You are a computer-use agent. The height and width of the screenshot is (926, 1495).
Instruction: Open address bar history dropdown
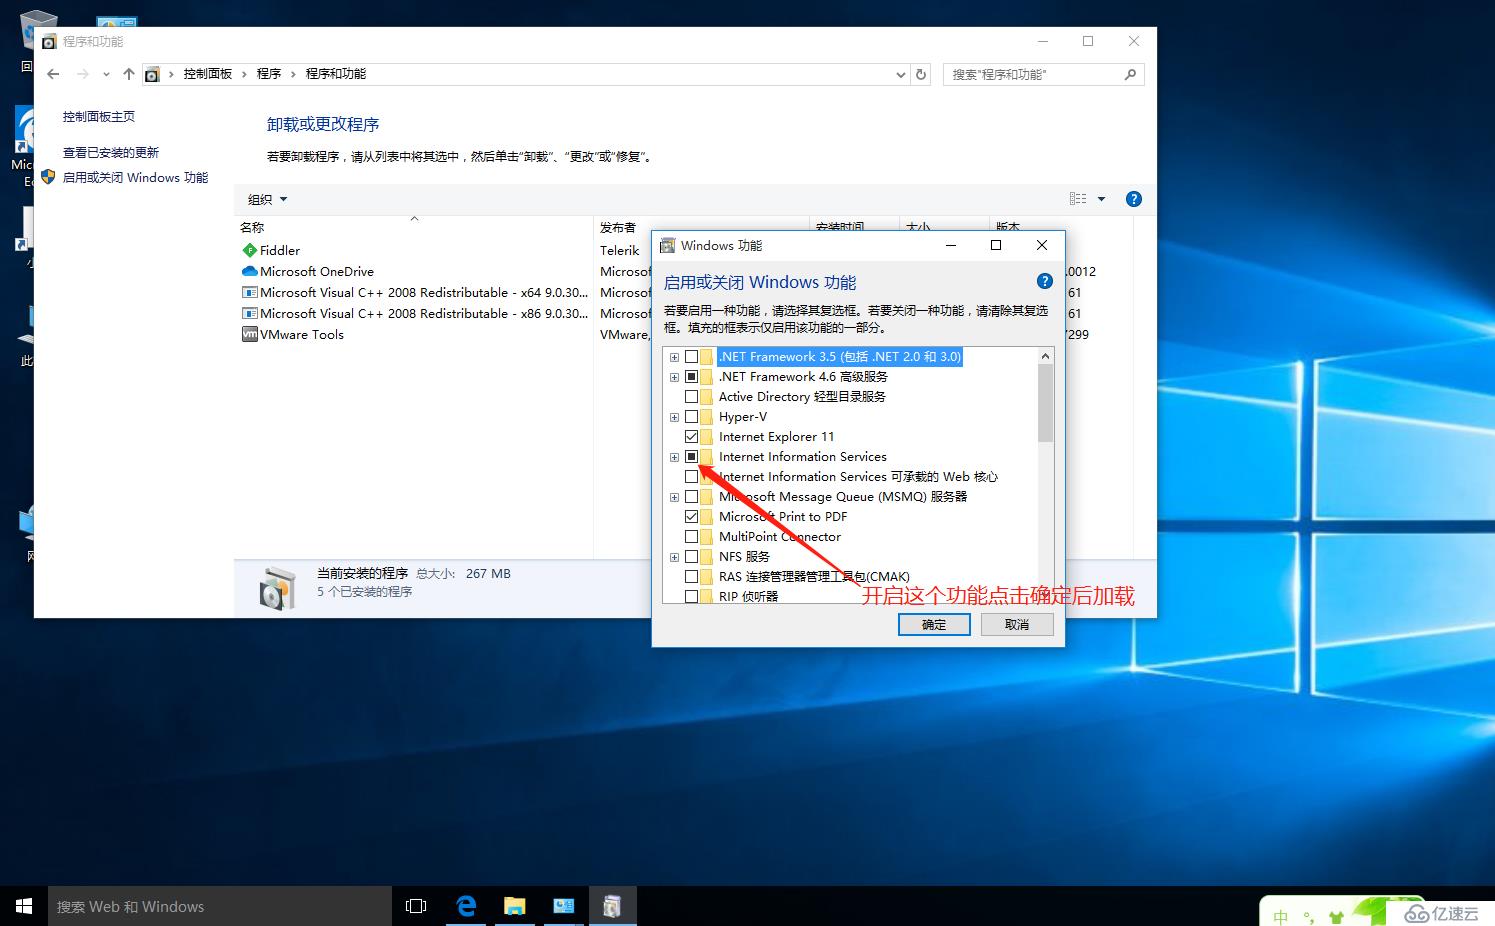900,74
